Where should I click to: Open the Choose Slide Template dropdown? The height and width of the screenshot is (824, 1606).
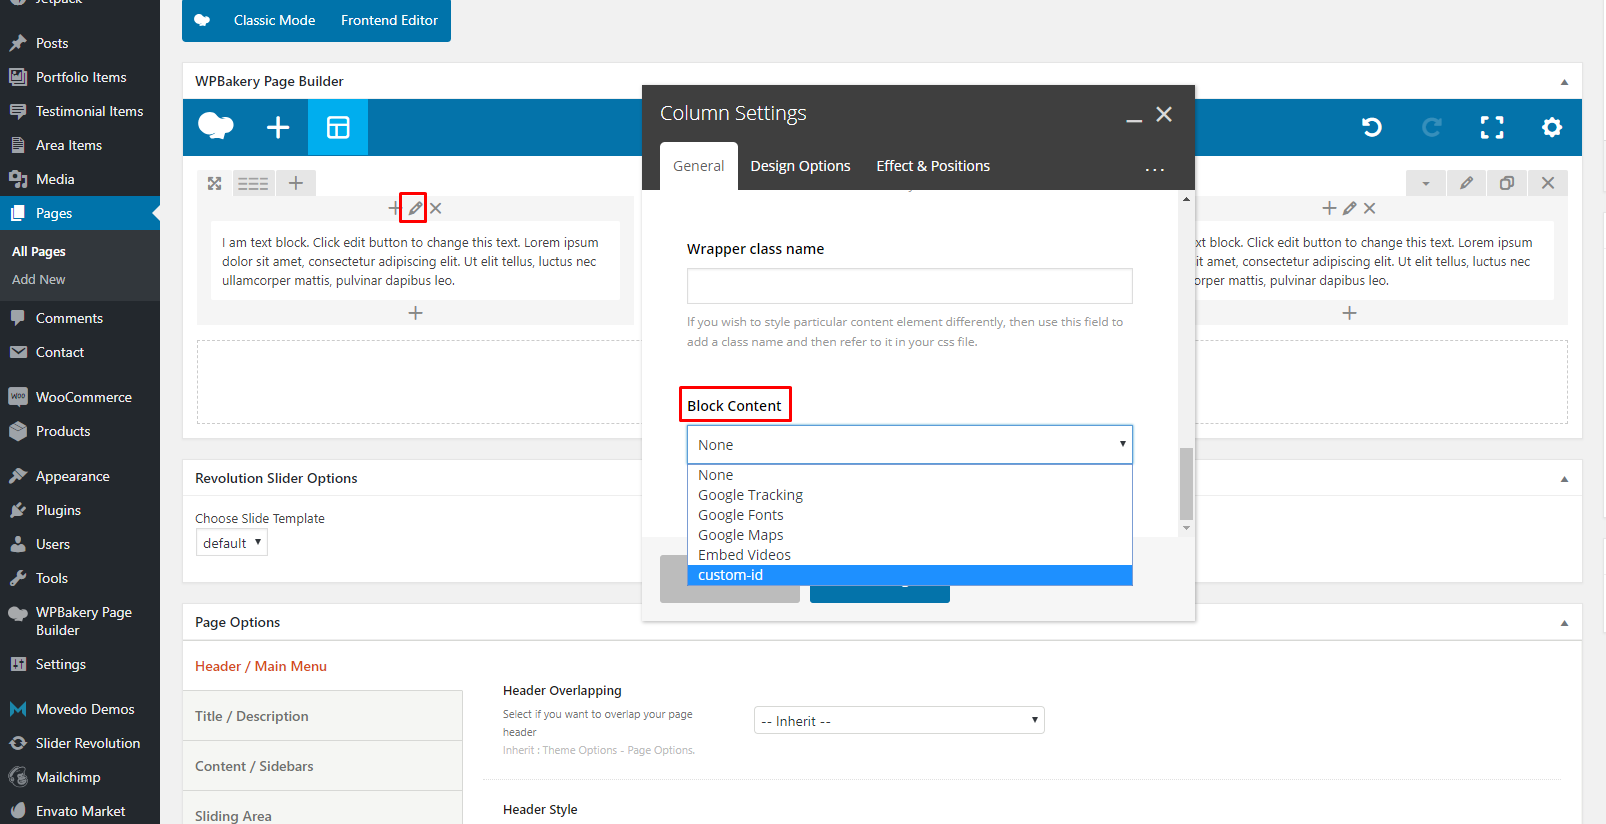231,543
